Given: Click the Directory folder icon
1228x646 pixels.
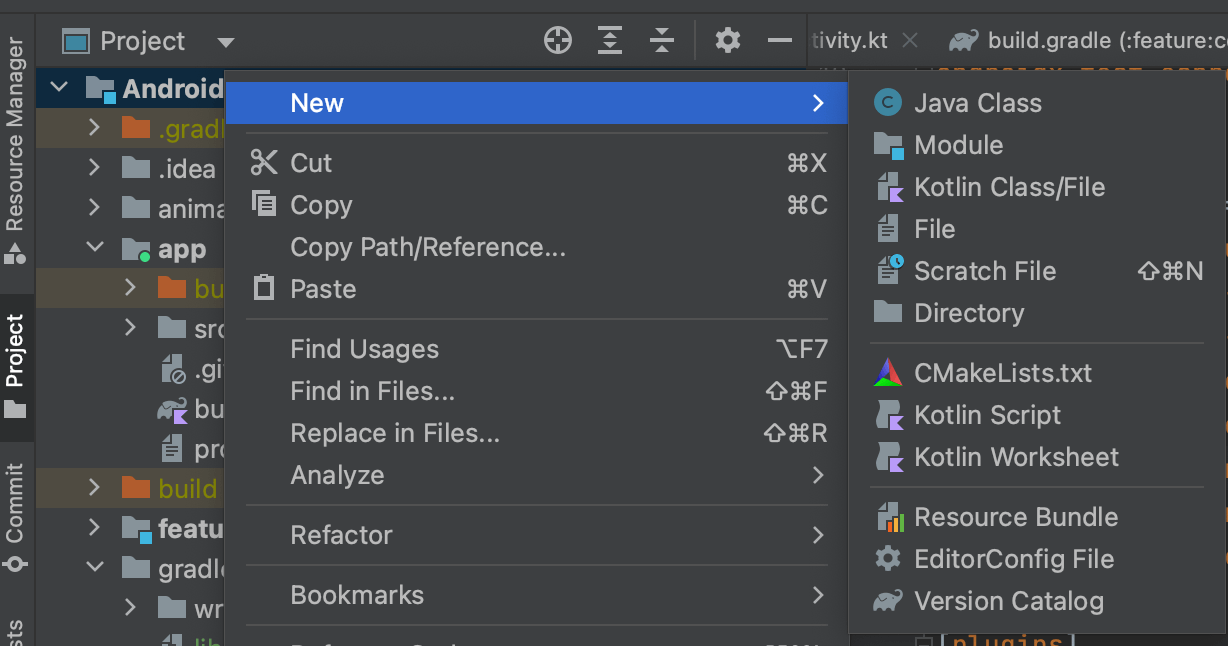Looking at the screenshot, I should [888, 312].
